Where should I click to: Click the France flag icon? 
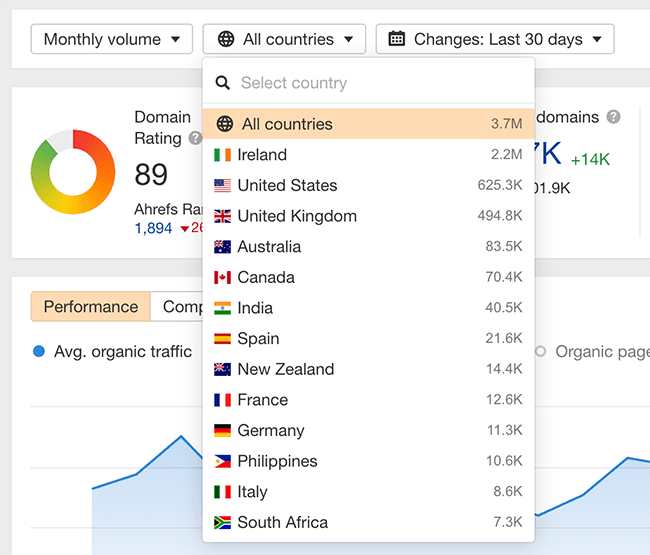(223, 400)
